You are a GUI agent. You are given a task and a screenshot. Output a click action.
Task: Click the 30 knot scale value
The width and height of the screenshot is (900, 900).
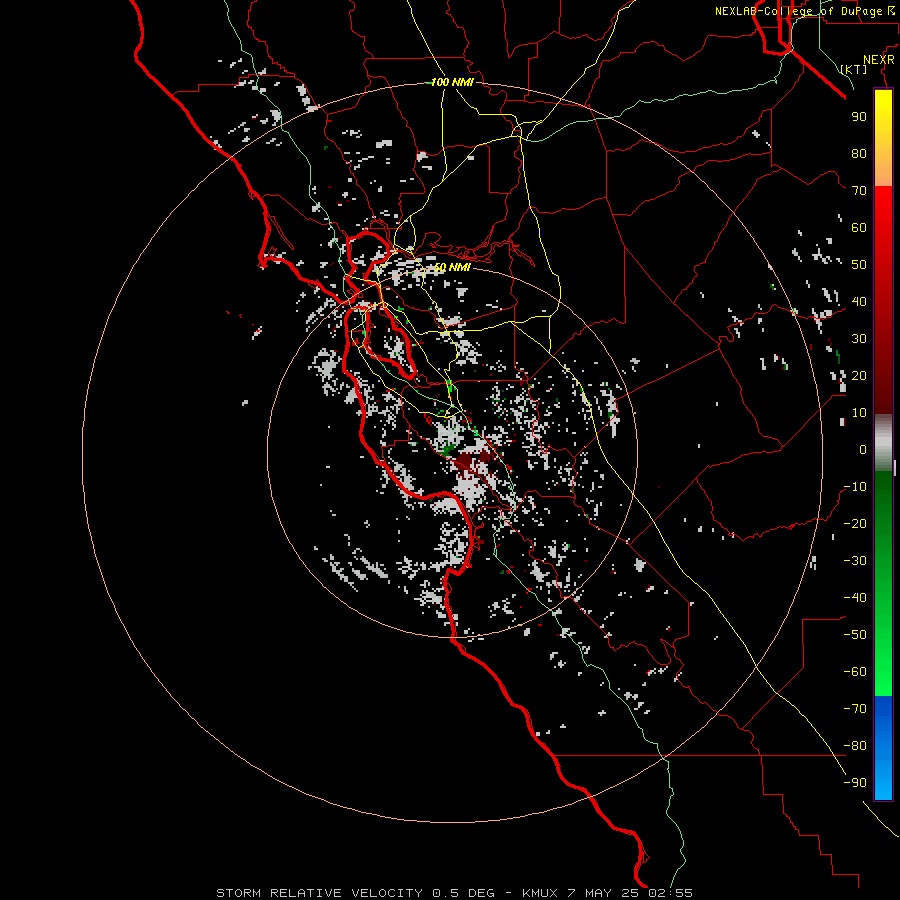tap(859, 339)
